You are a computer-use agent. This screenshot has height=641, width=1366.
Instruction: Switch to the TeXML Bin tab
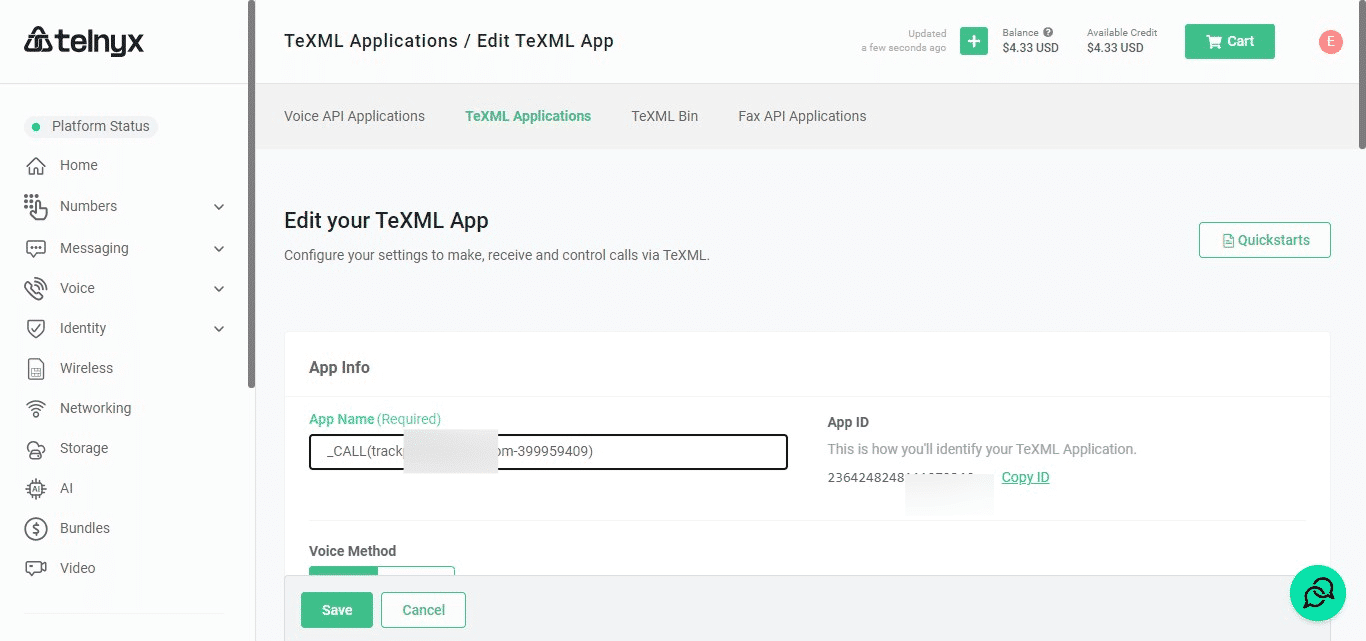[664, 116]
